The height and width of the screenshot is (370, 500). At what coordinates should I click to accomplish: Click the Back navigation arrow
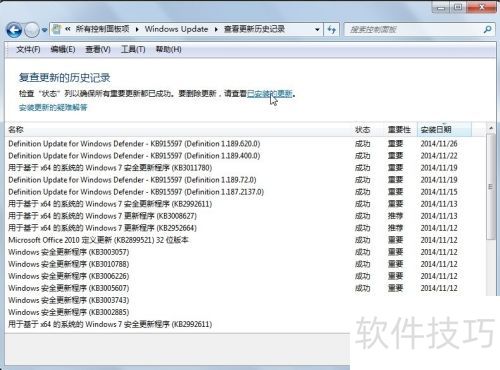point(14,30)
